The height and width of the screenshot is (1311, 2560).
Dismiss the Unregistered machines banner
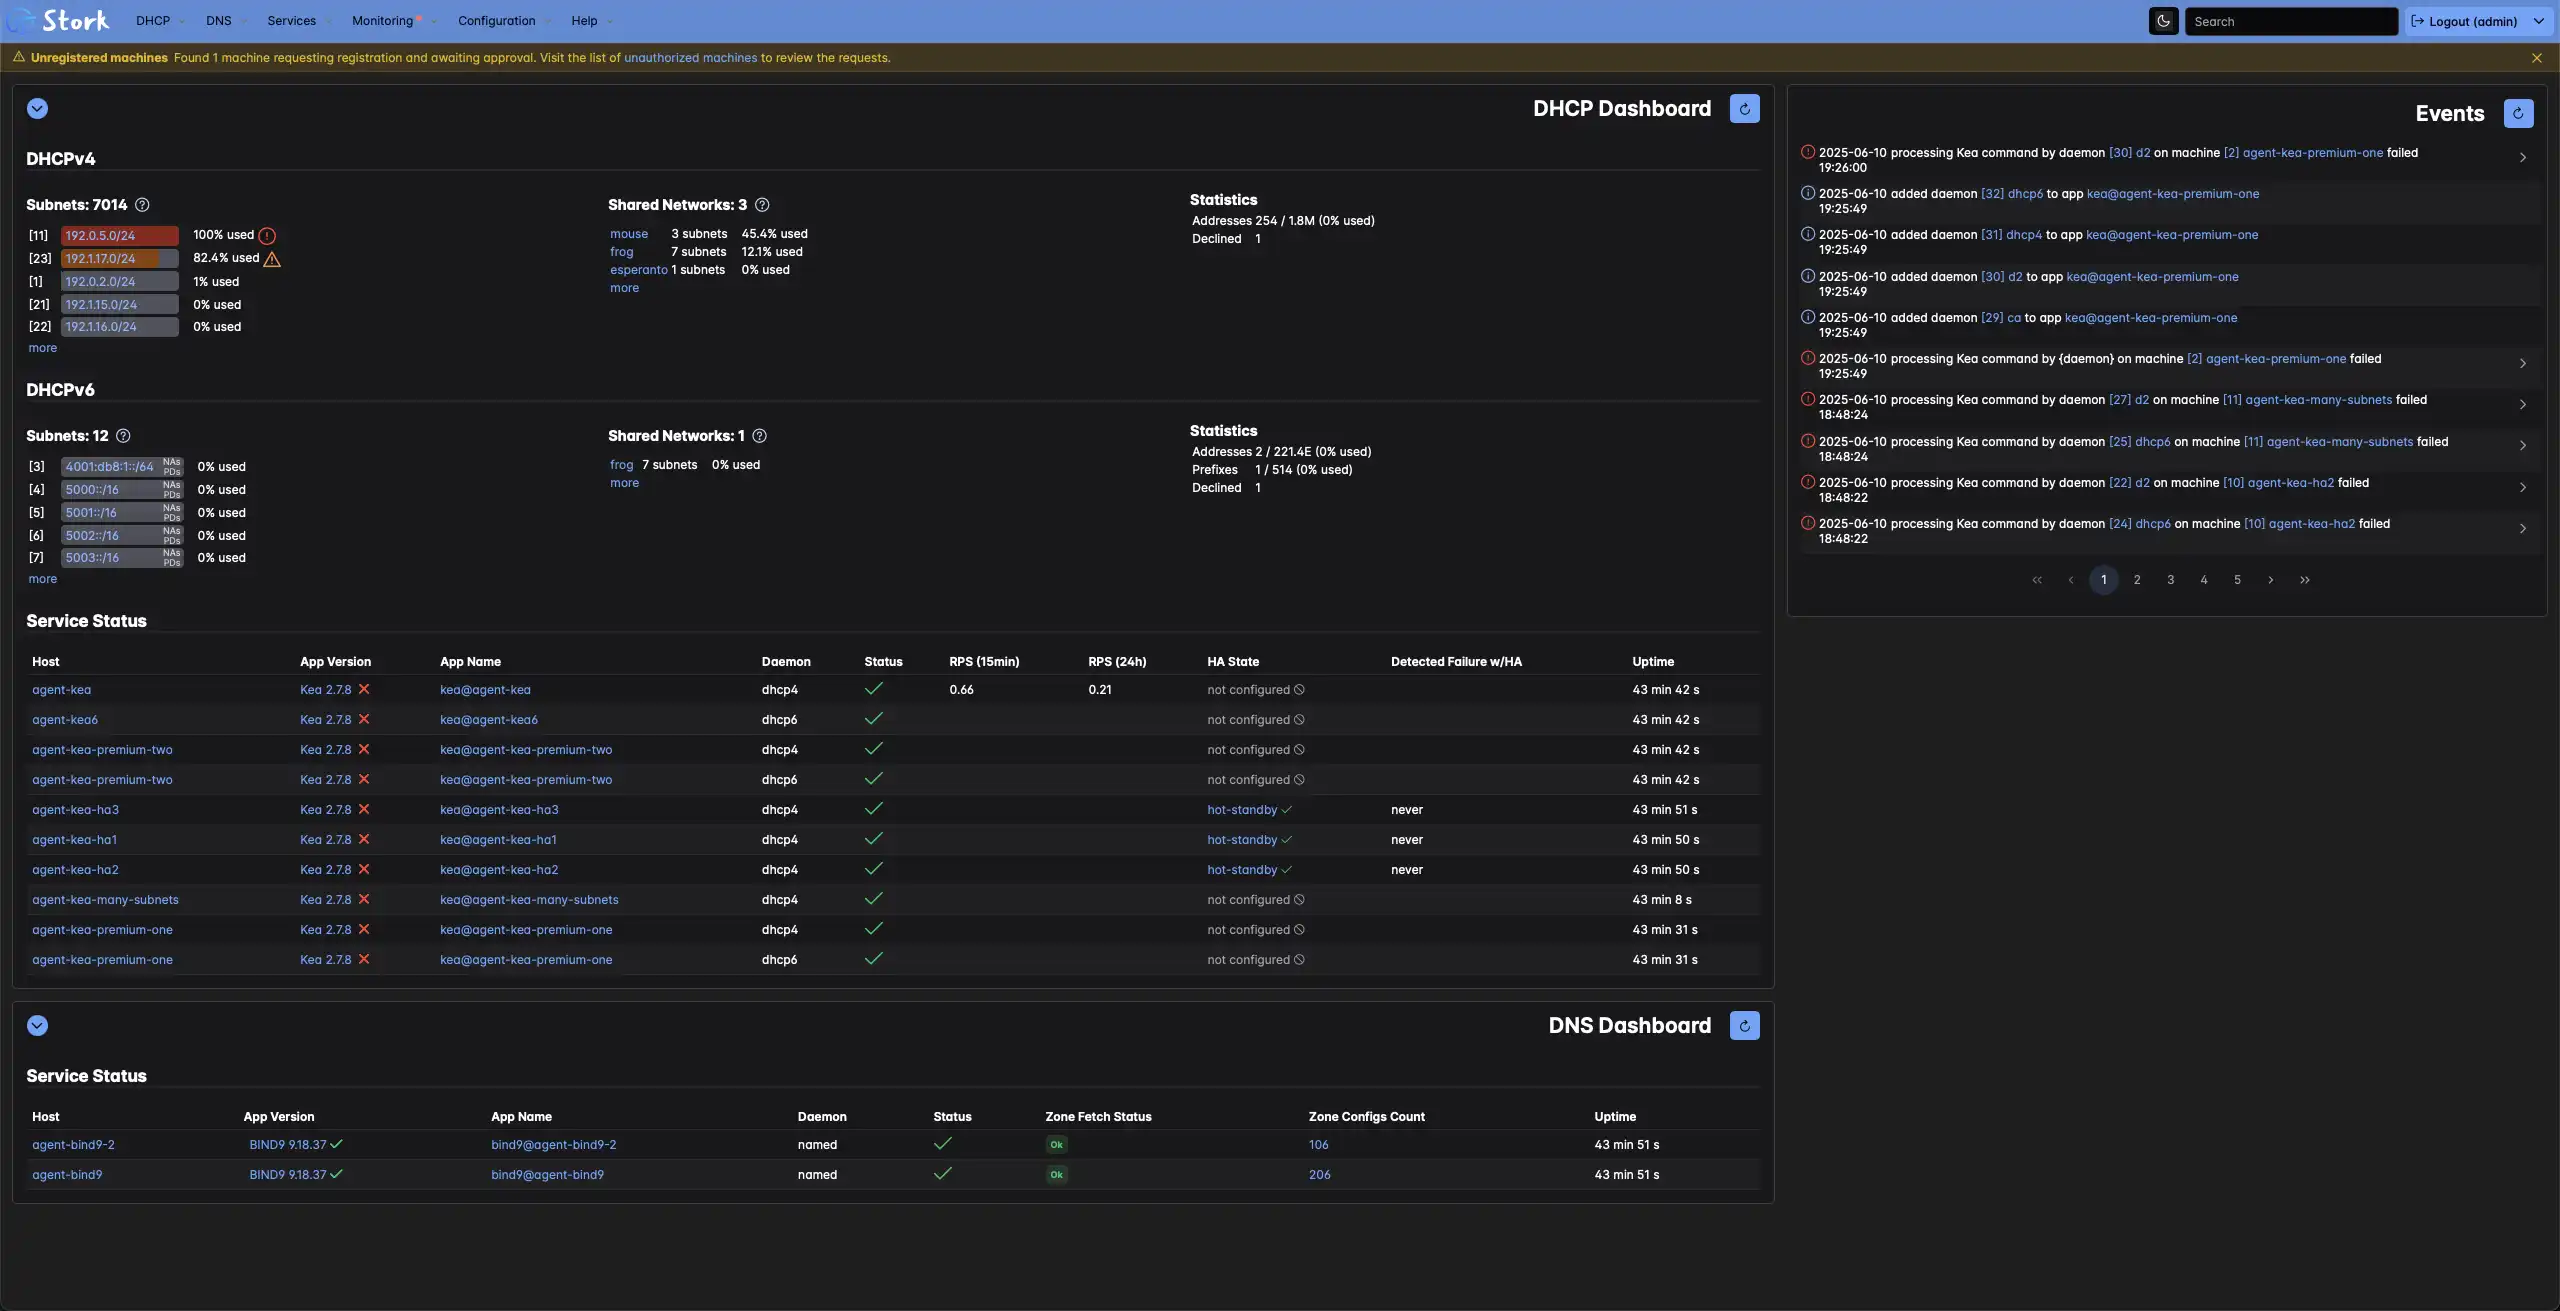click(2536, 58)
